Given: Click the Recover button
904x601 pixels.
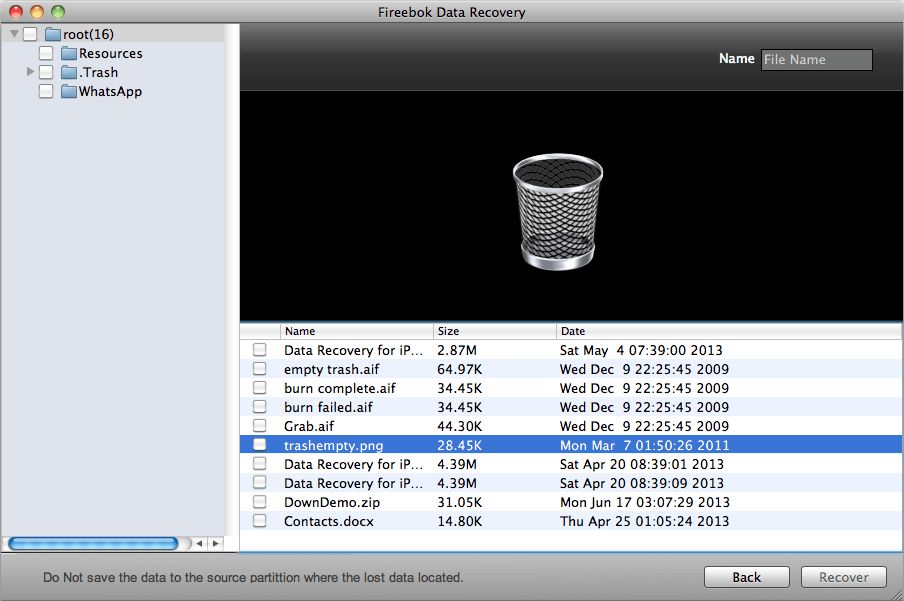Looking at the screenshot, I should [x=843, y=577].
